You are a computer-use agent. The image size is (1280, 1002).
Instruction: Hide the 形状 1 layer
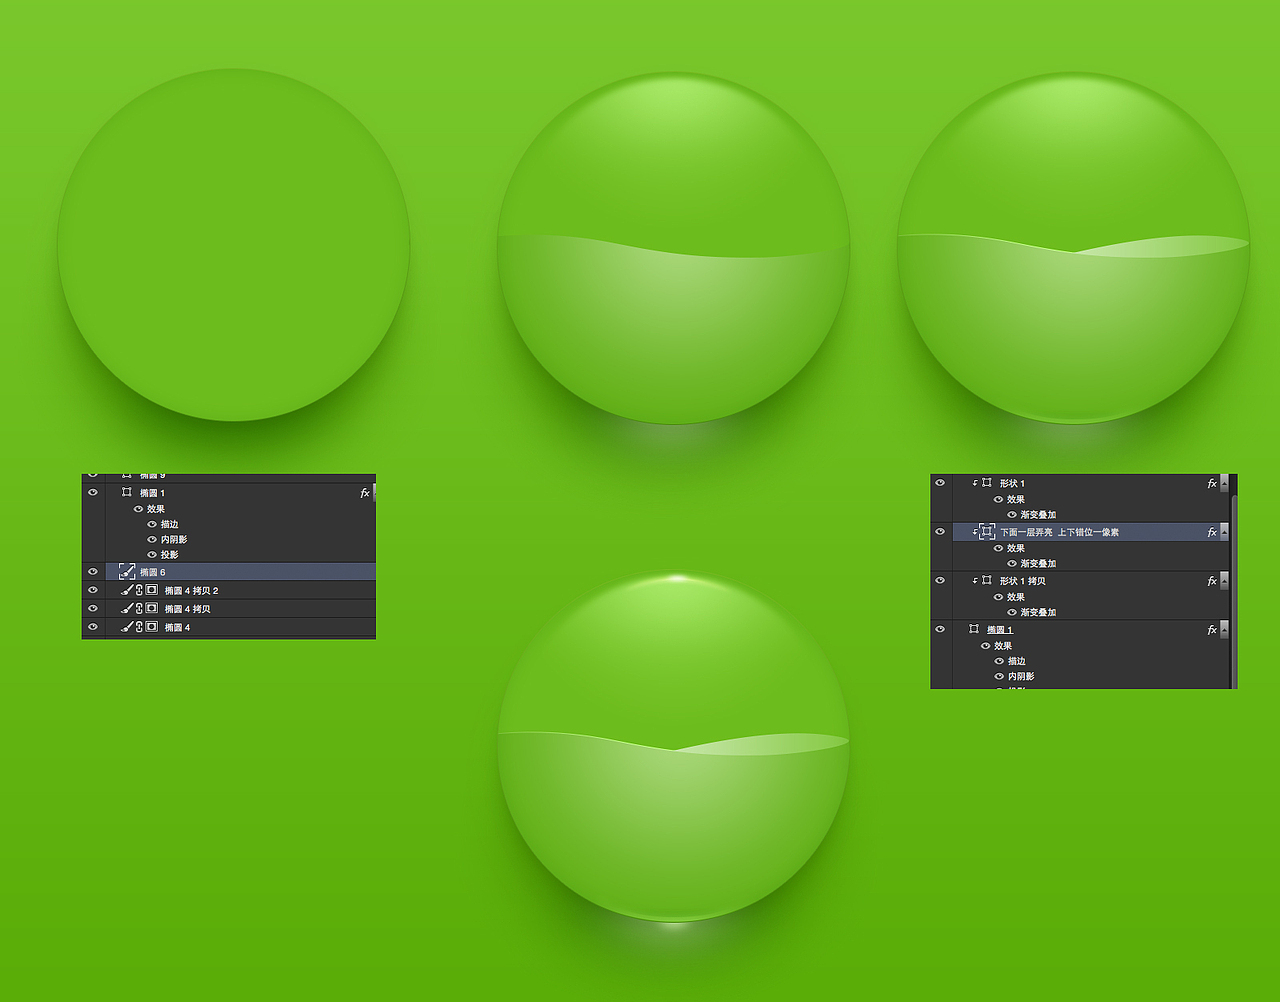click(x=940, y=482)
